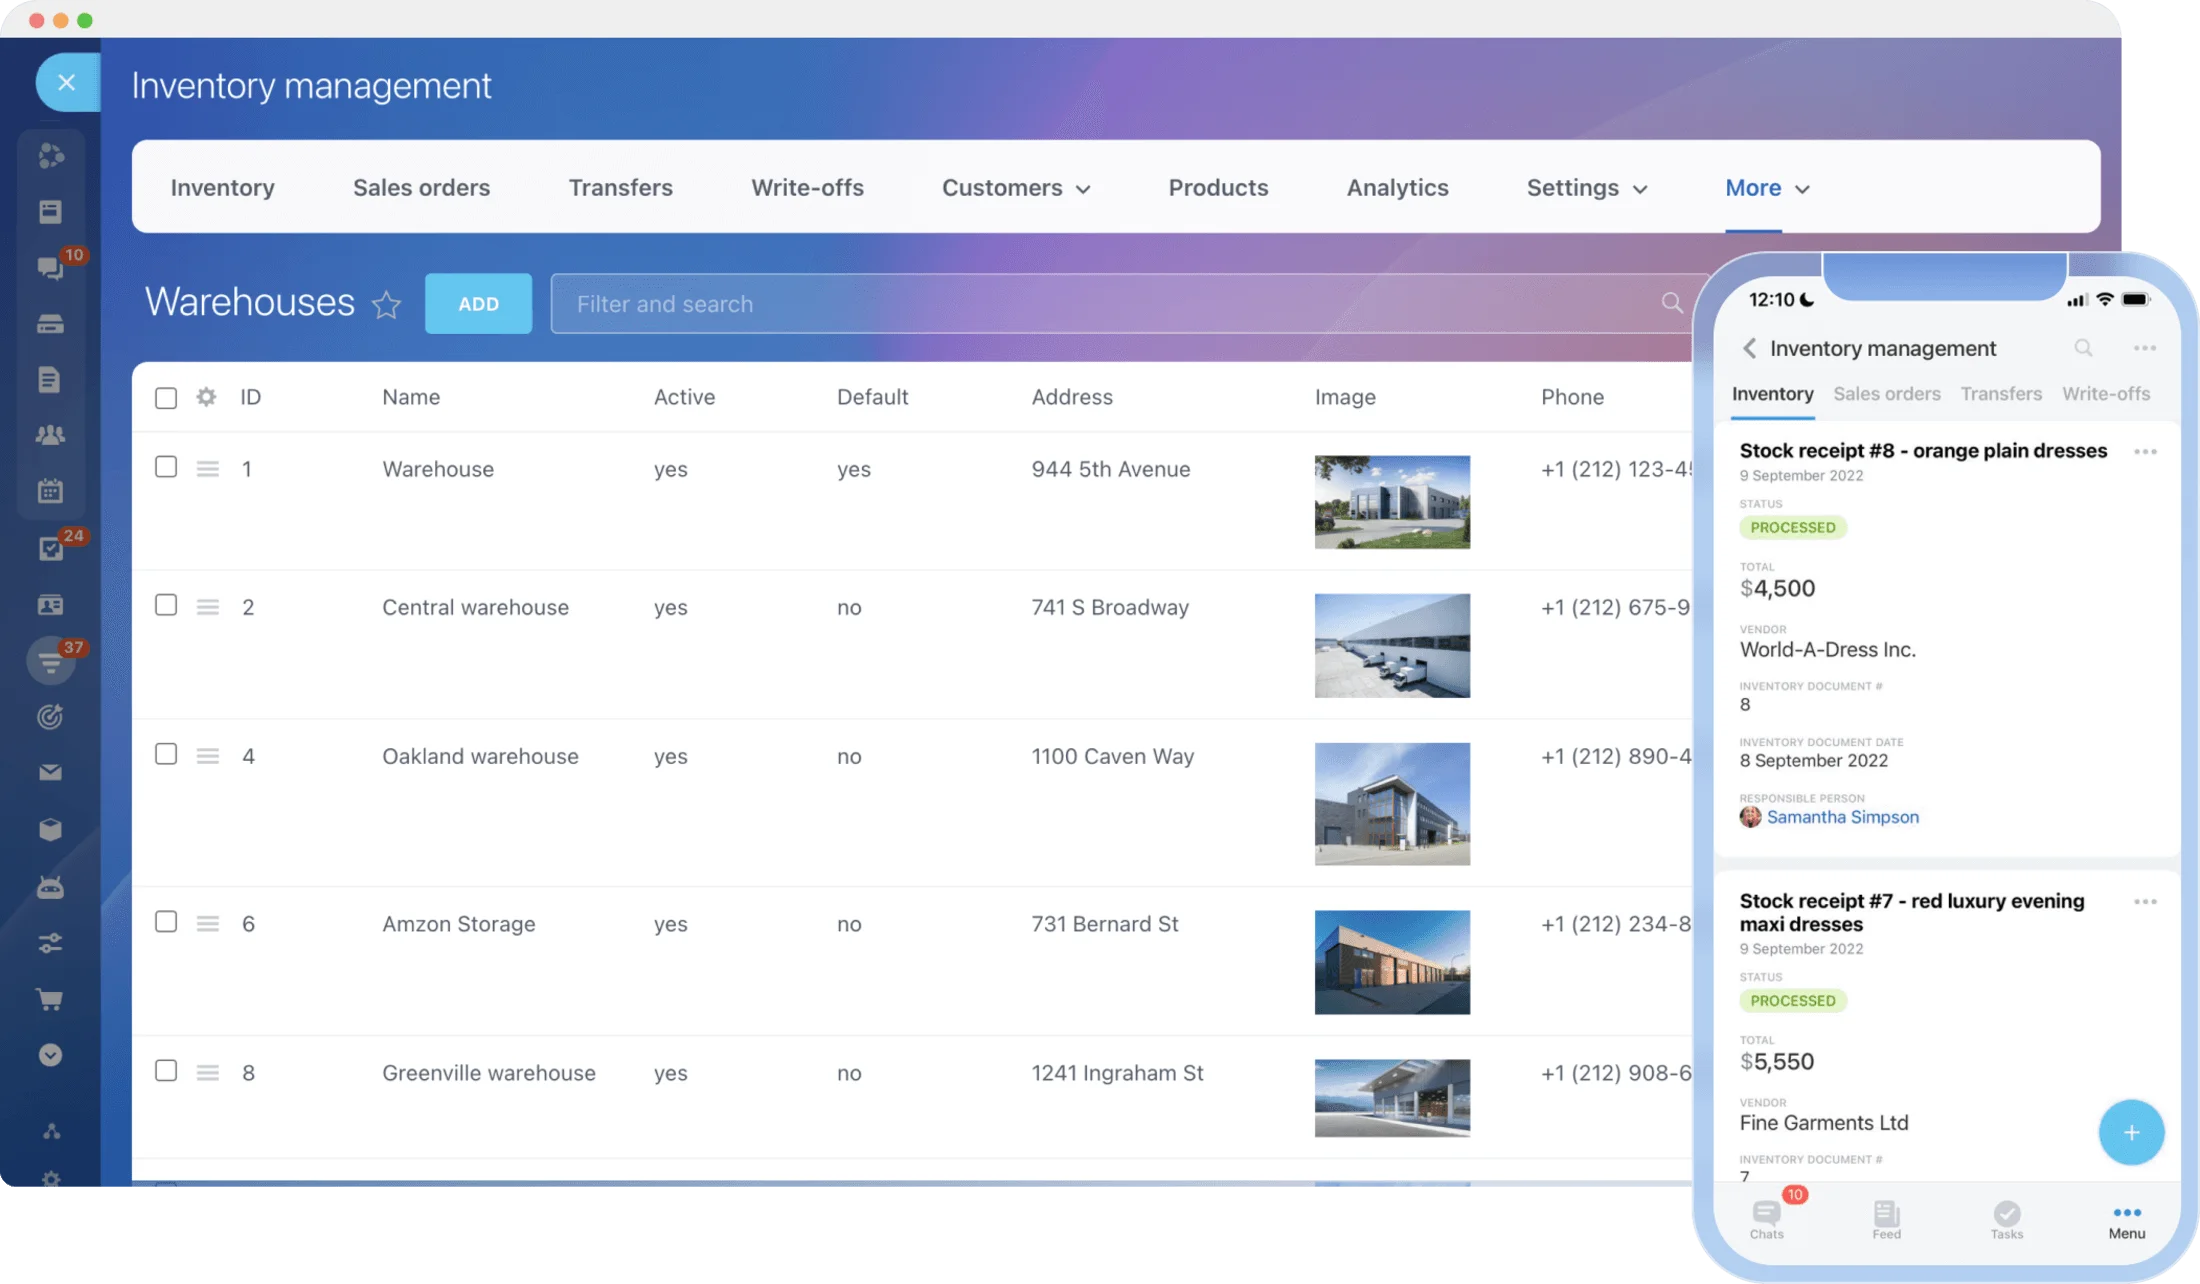Open the calendar icon in left sidebar
The image size is (2200, 1284).
click(x=50, y=491)
